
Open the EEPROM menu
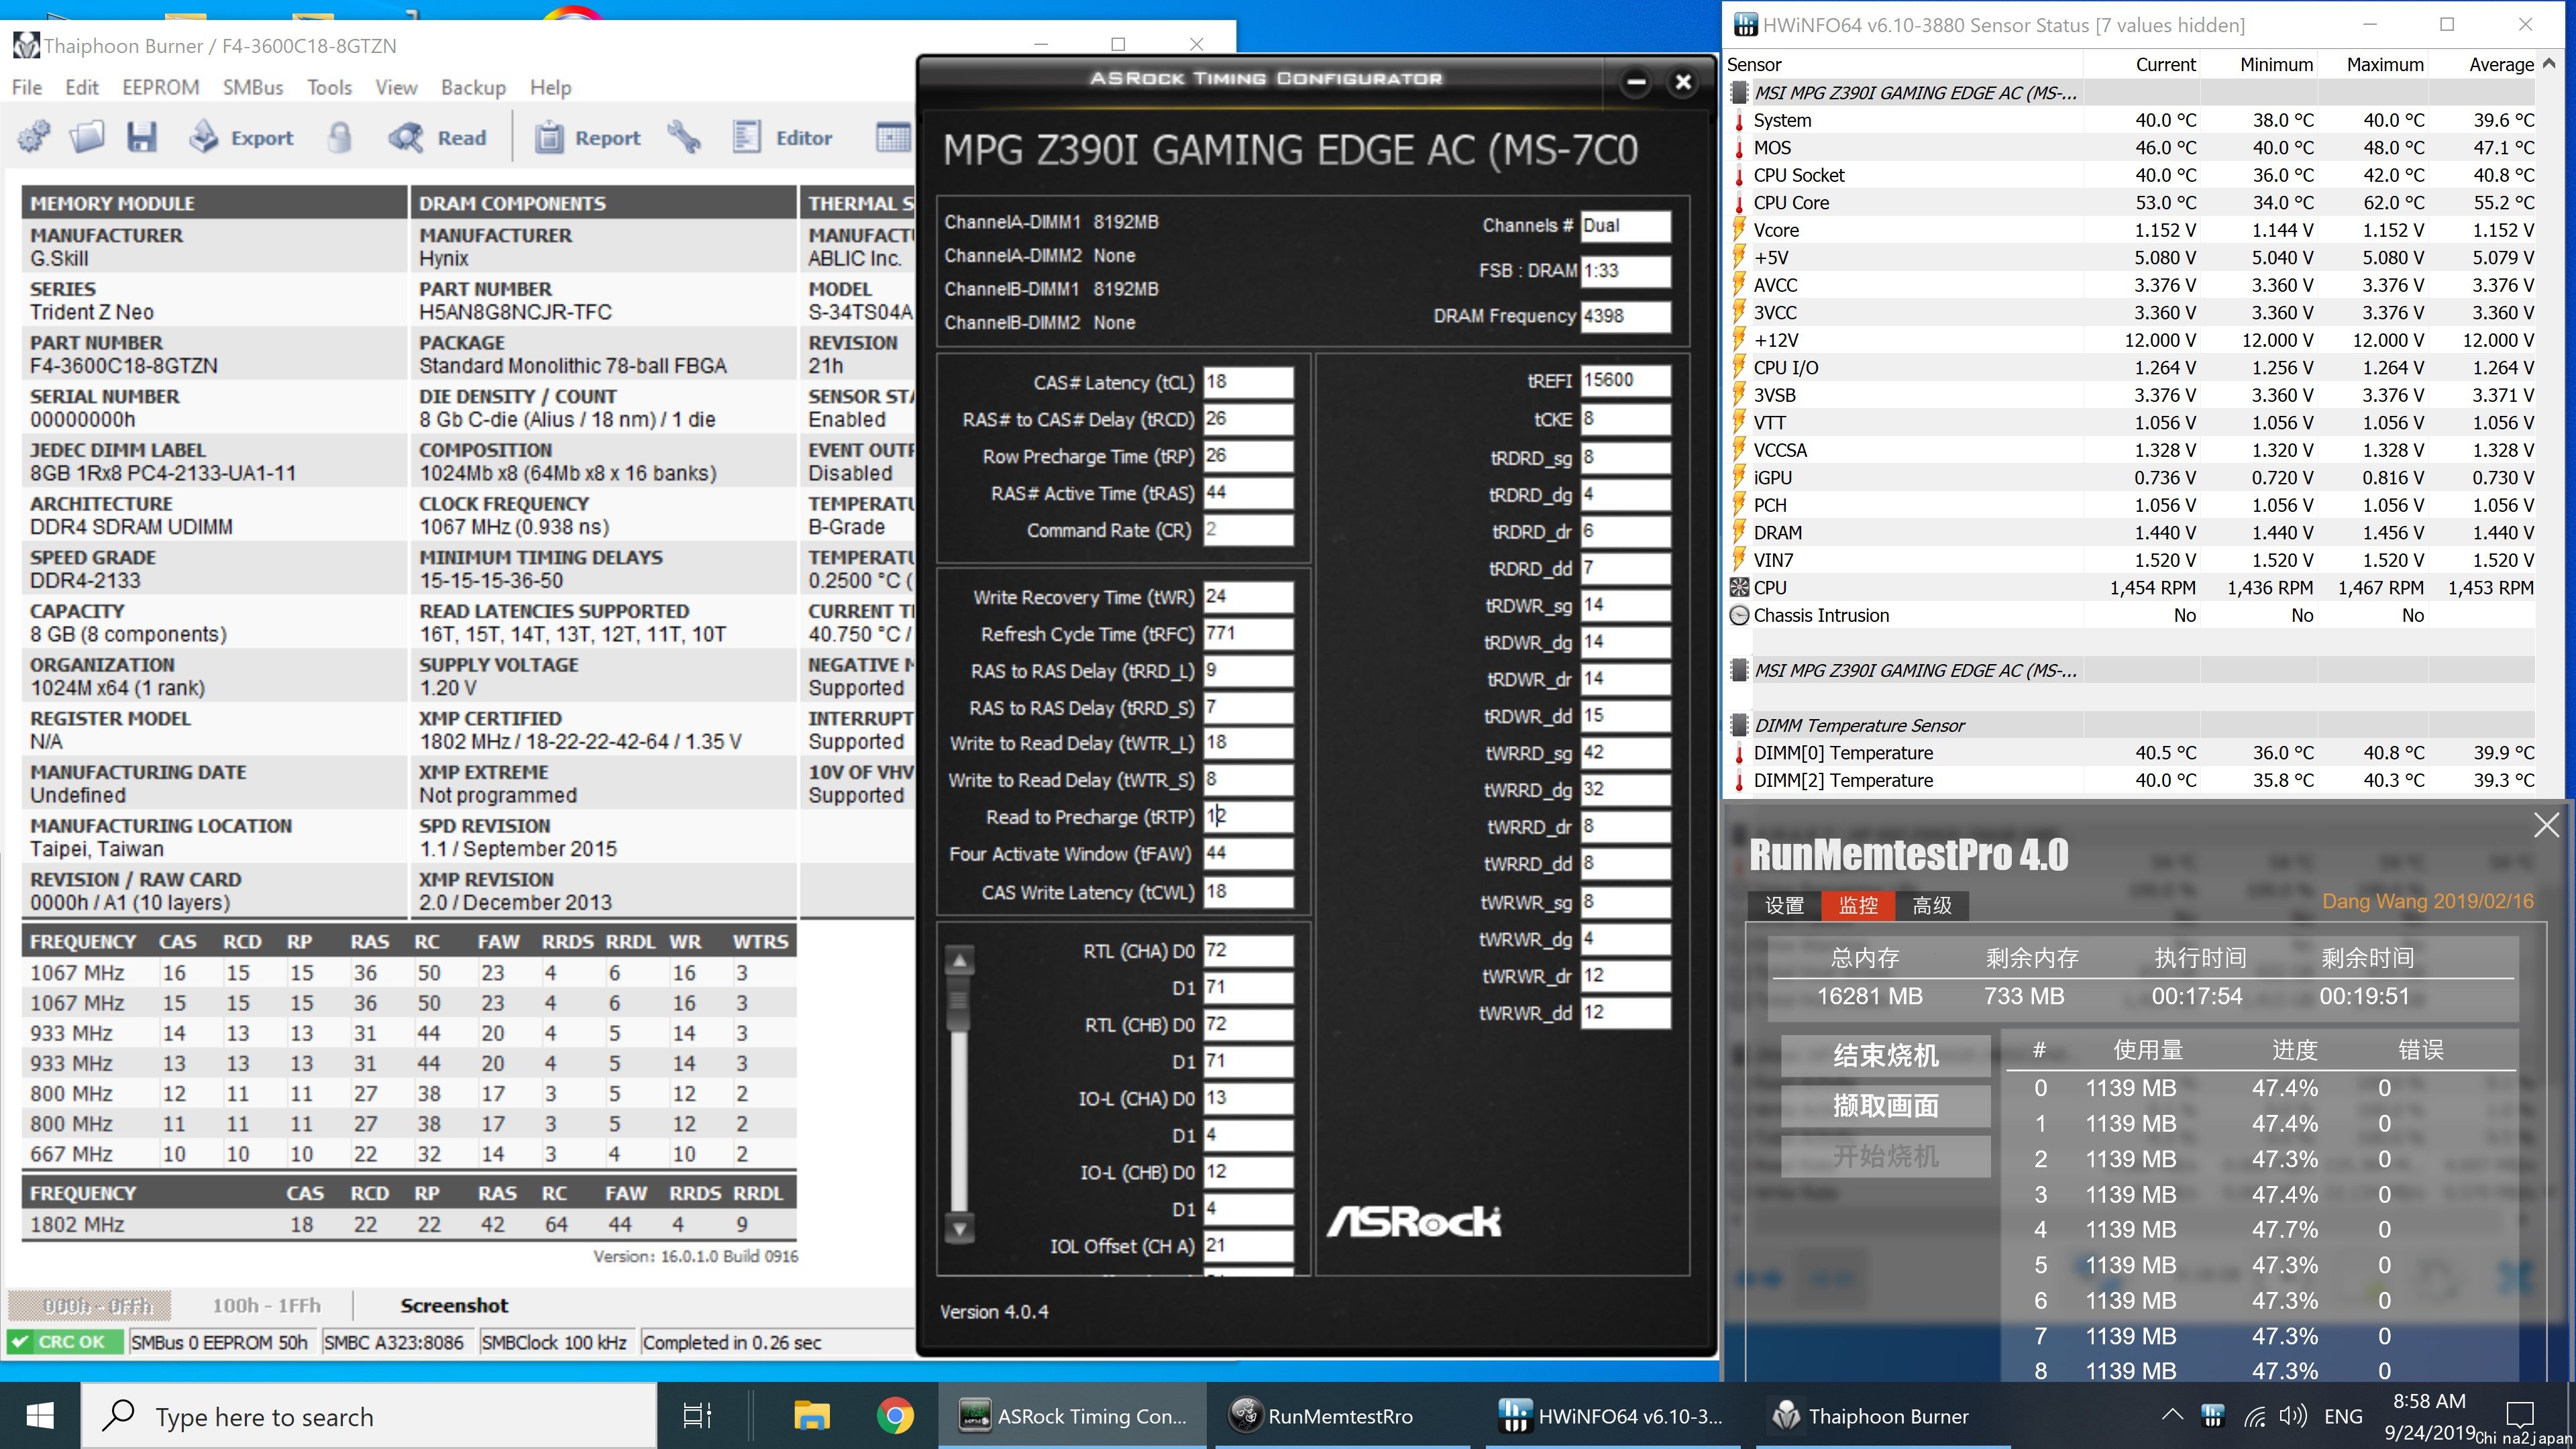tap(161, 87)
